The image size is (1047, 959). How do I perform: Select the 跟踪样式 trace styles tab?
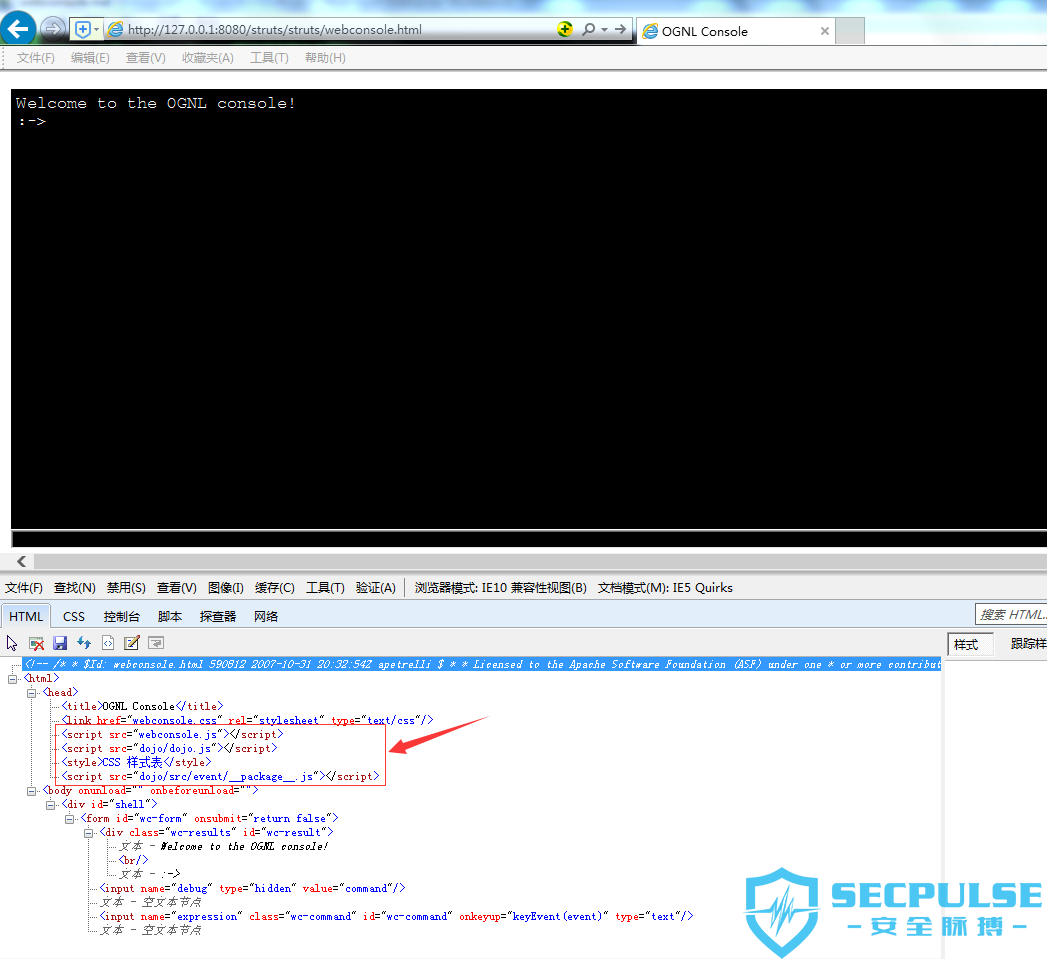click(1028, 644)
